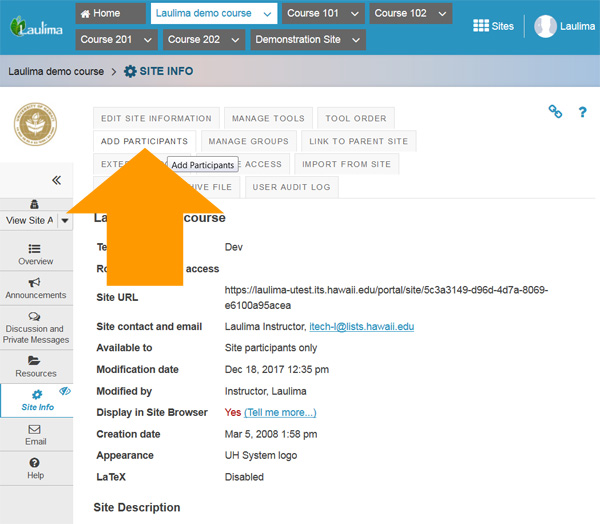Expand Course 201 dropdown arrow

point(148,40)
